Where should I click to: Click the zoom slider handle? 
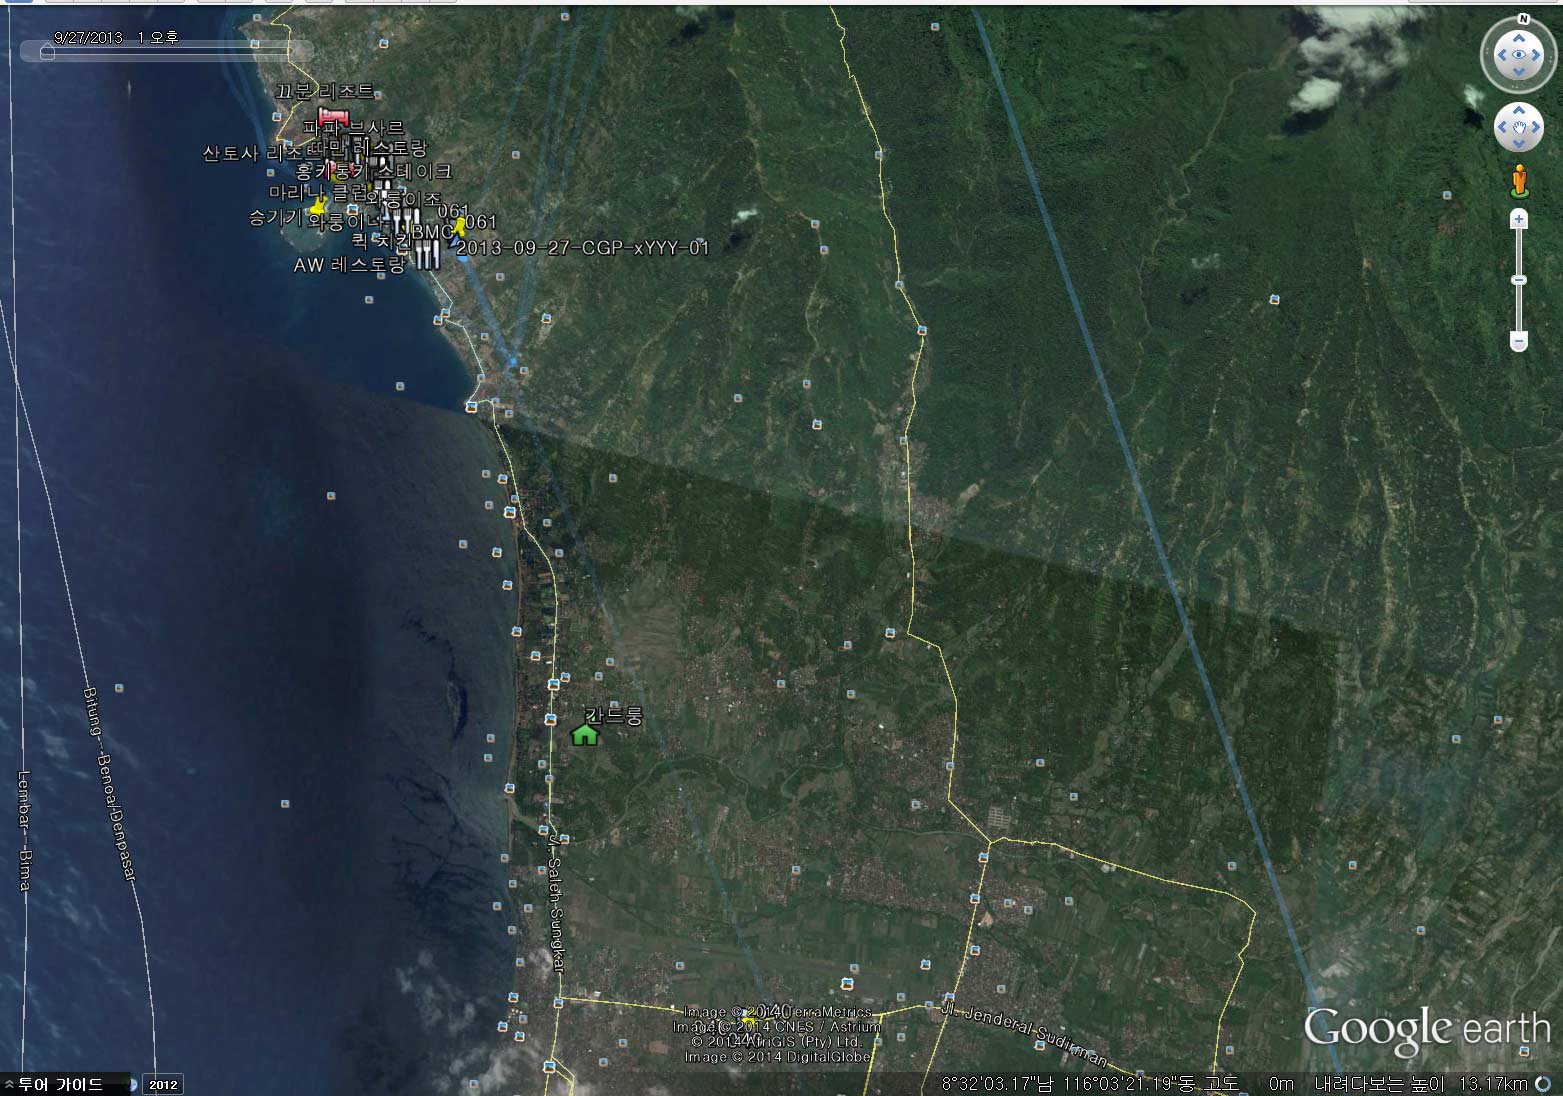tap(1519, 280)
